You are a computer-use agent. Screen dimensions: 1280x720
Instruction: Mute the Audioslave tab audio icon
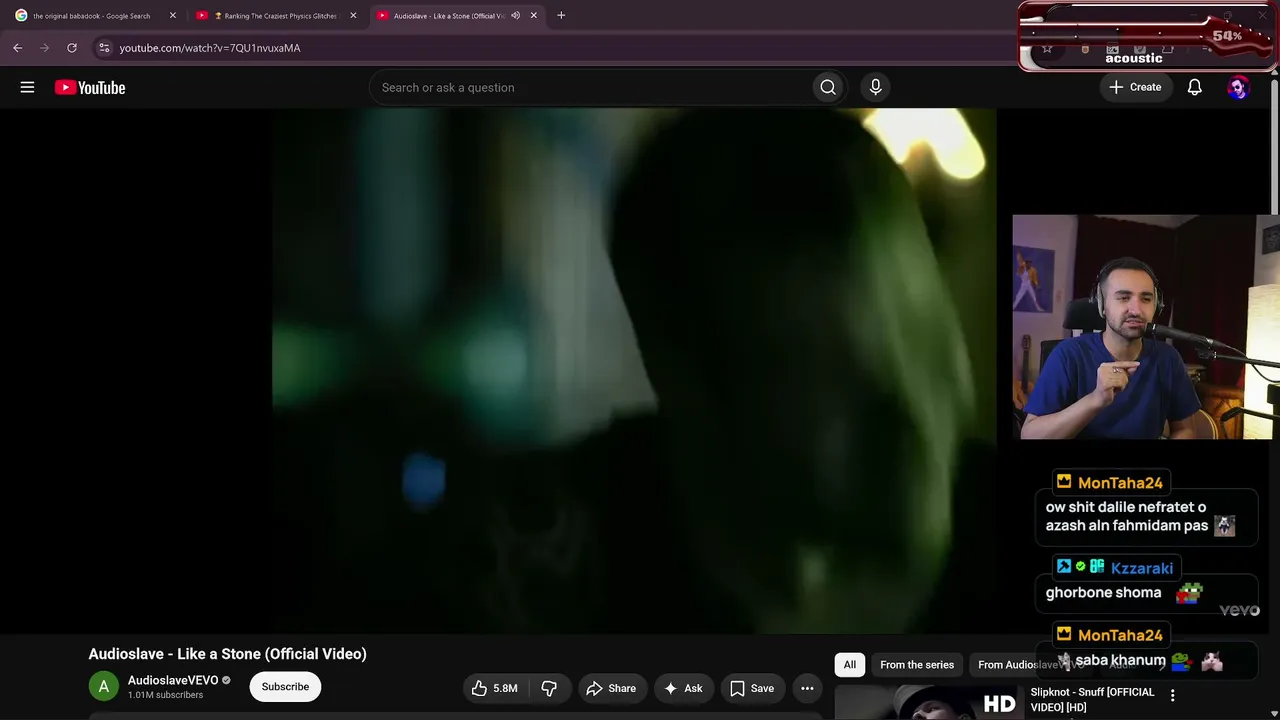click(x=515, y=15)
